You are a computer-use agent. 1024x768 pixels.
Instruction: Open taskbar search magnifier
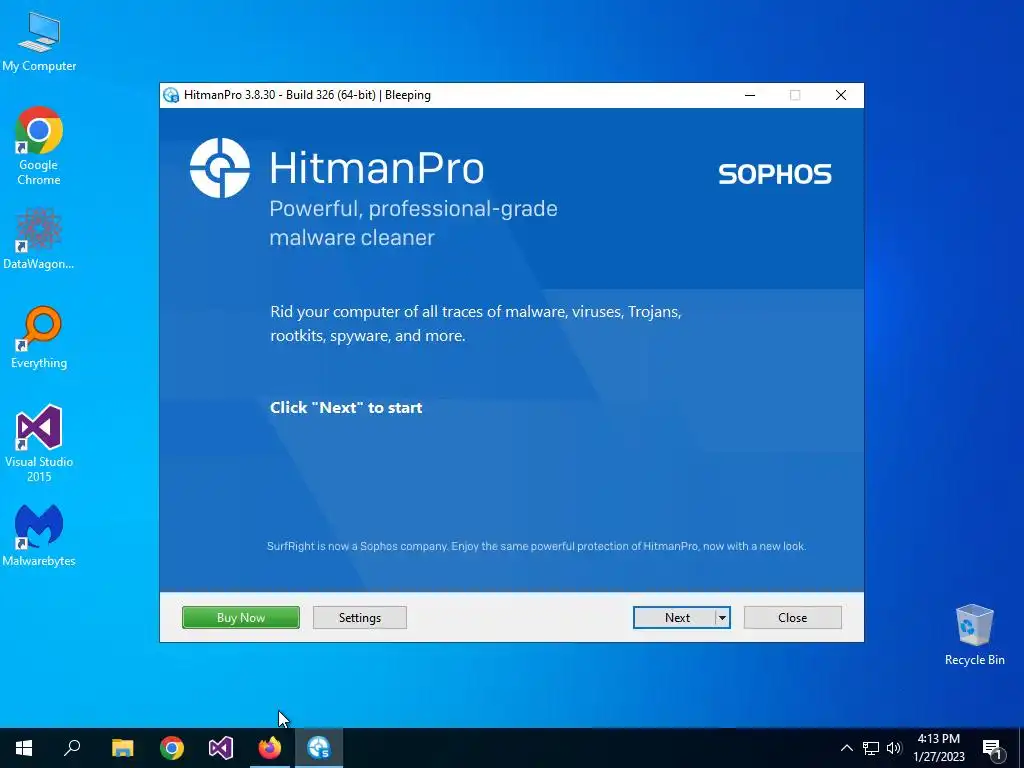click(x=72, y=748)
